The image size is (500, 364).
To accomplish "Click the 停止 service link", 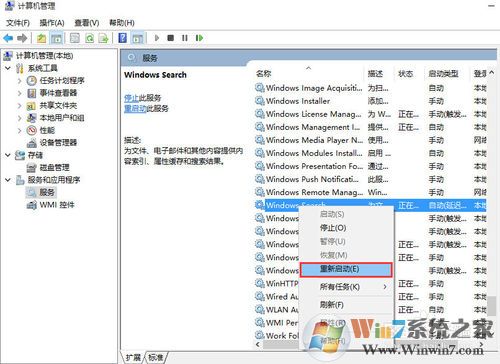I will point(131,98).
